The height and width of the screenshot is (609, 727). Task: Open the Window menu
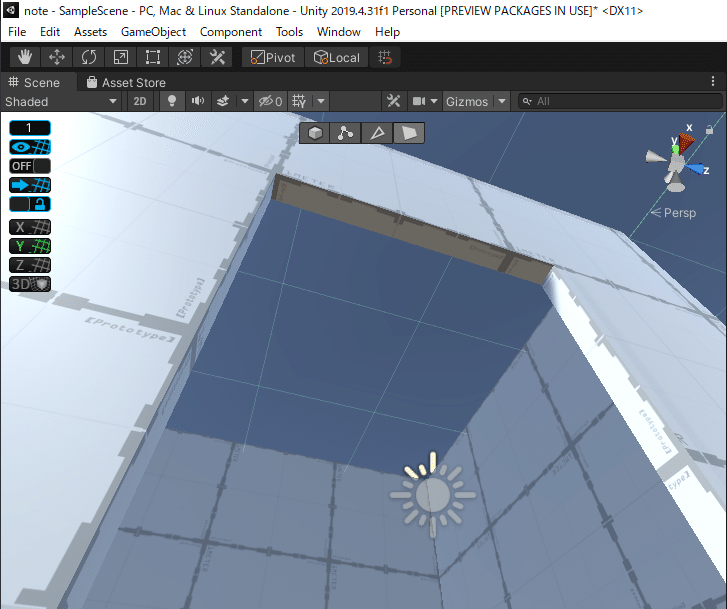(x=339, y=32)
